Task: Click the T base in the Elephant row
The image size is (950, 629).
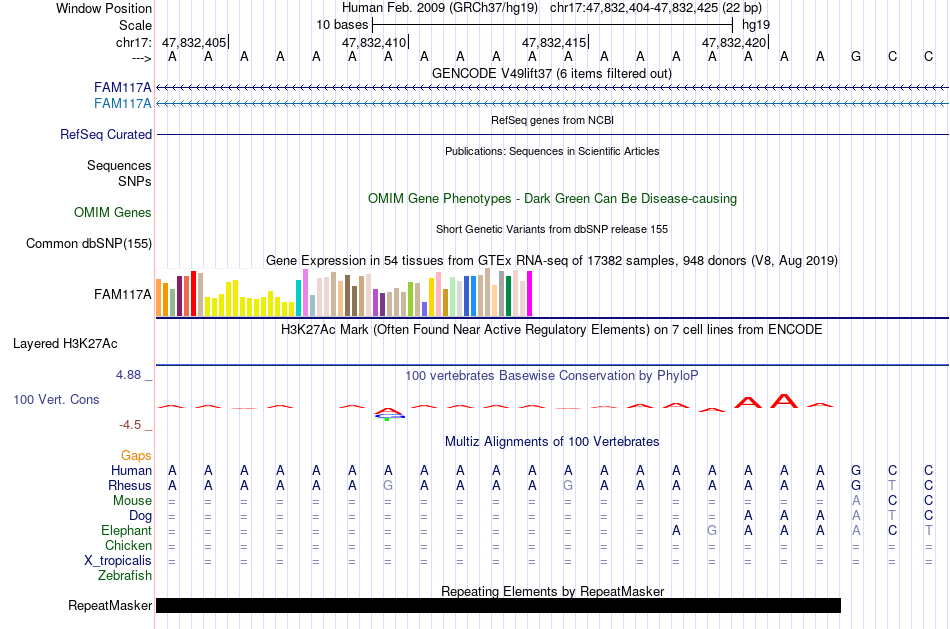Action: click(x=928, y=531)
